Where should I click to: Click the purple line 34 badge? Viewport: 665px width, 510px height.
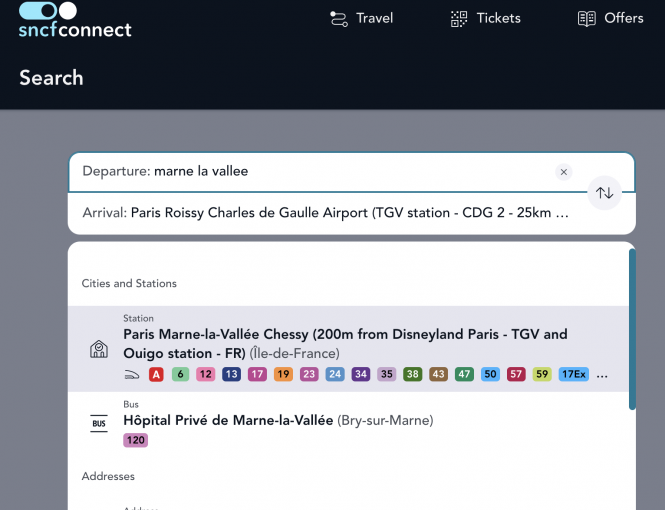click(x=361, y=374)
